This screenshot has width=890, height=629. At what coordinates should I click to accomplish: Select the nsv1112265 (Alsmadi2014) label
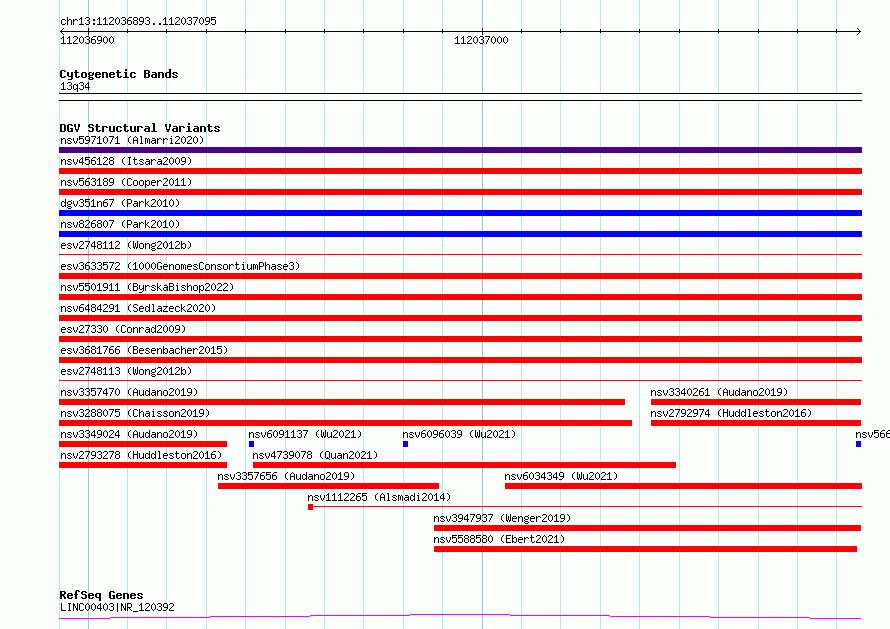[379, 497]
